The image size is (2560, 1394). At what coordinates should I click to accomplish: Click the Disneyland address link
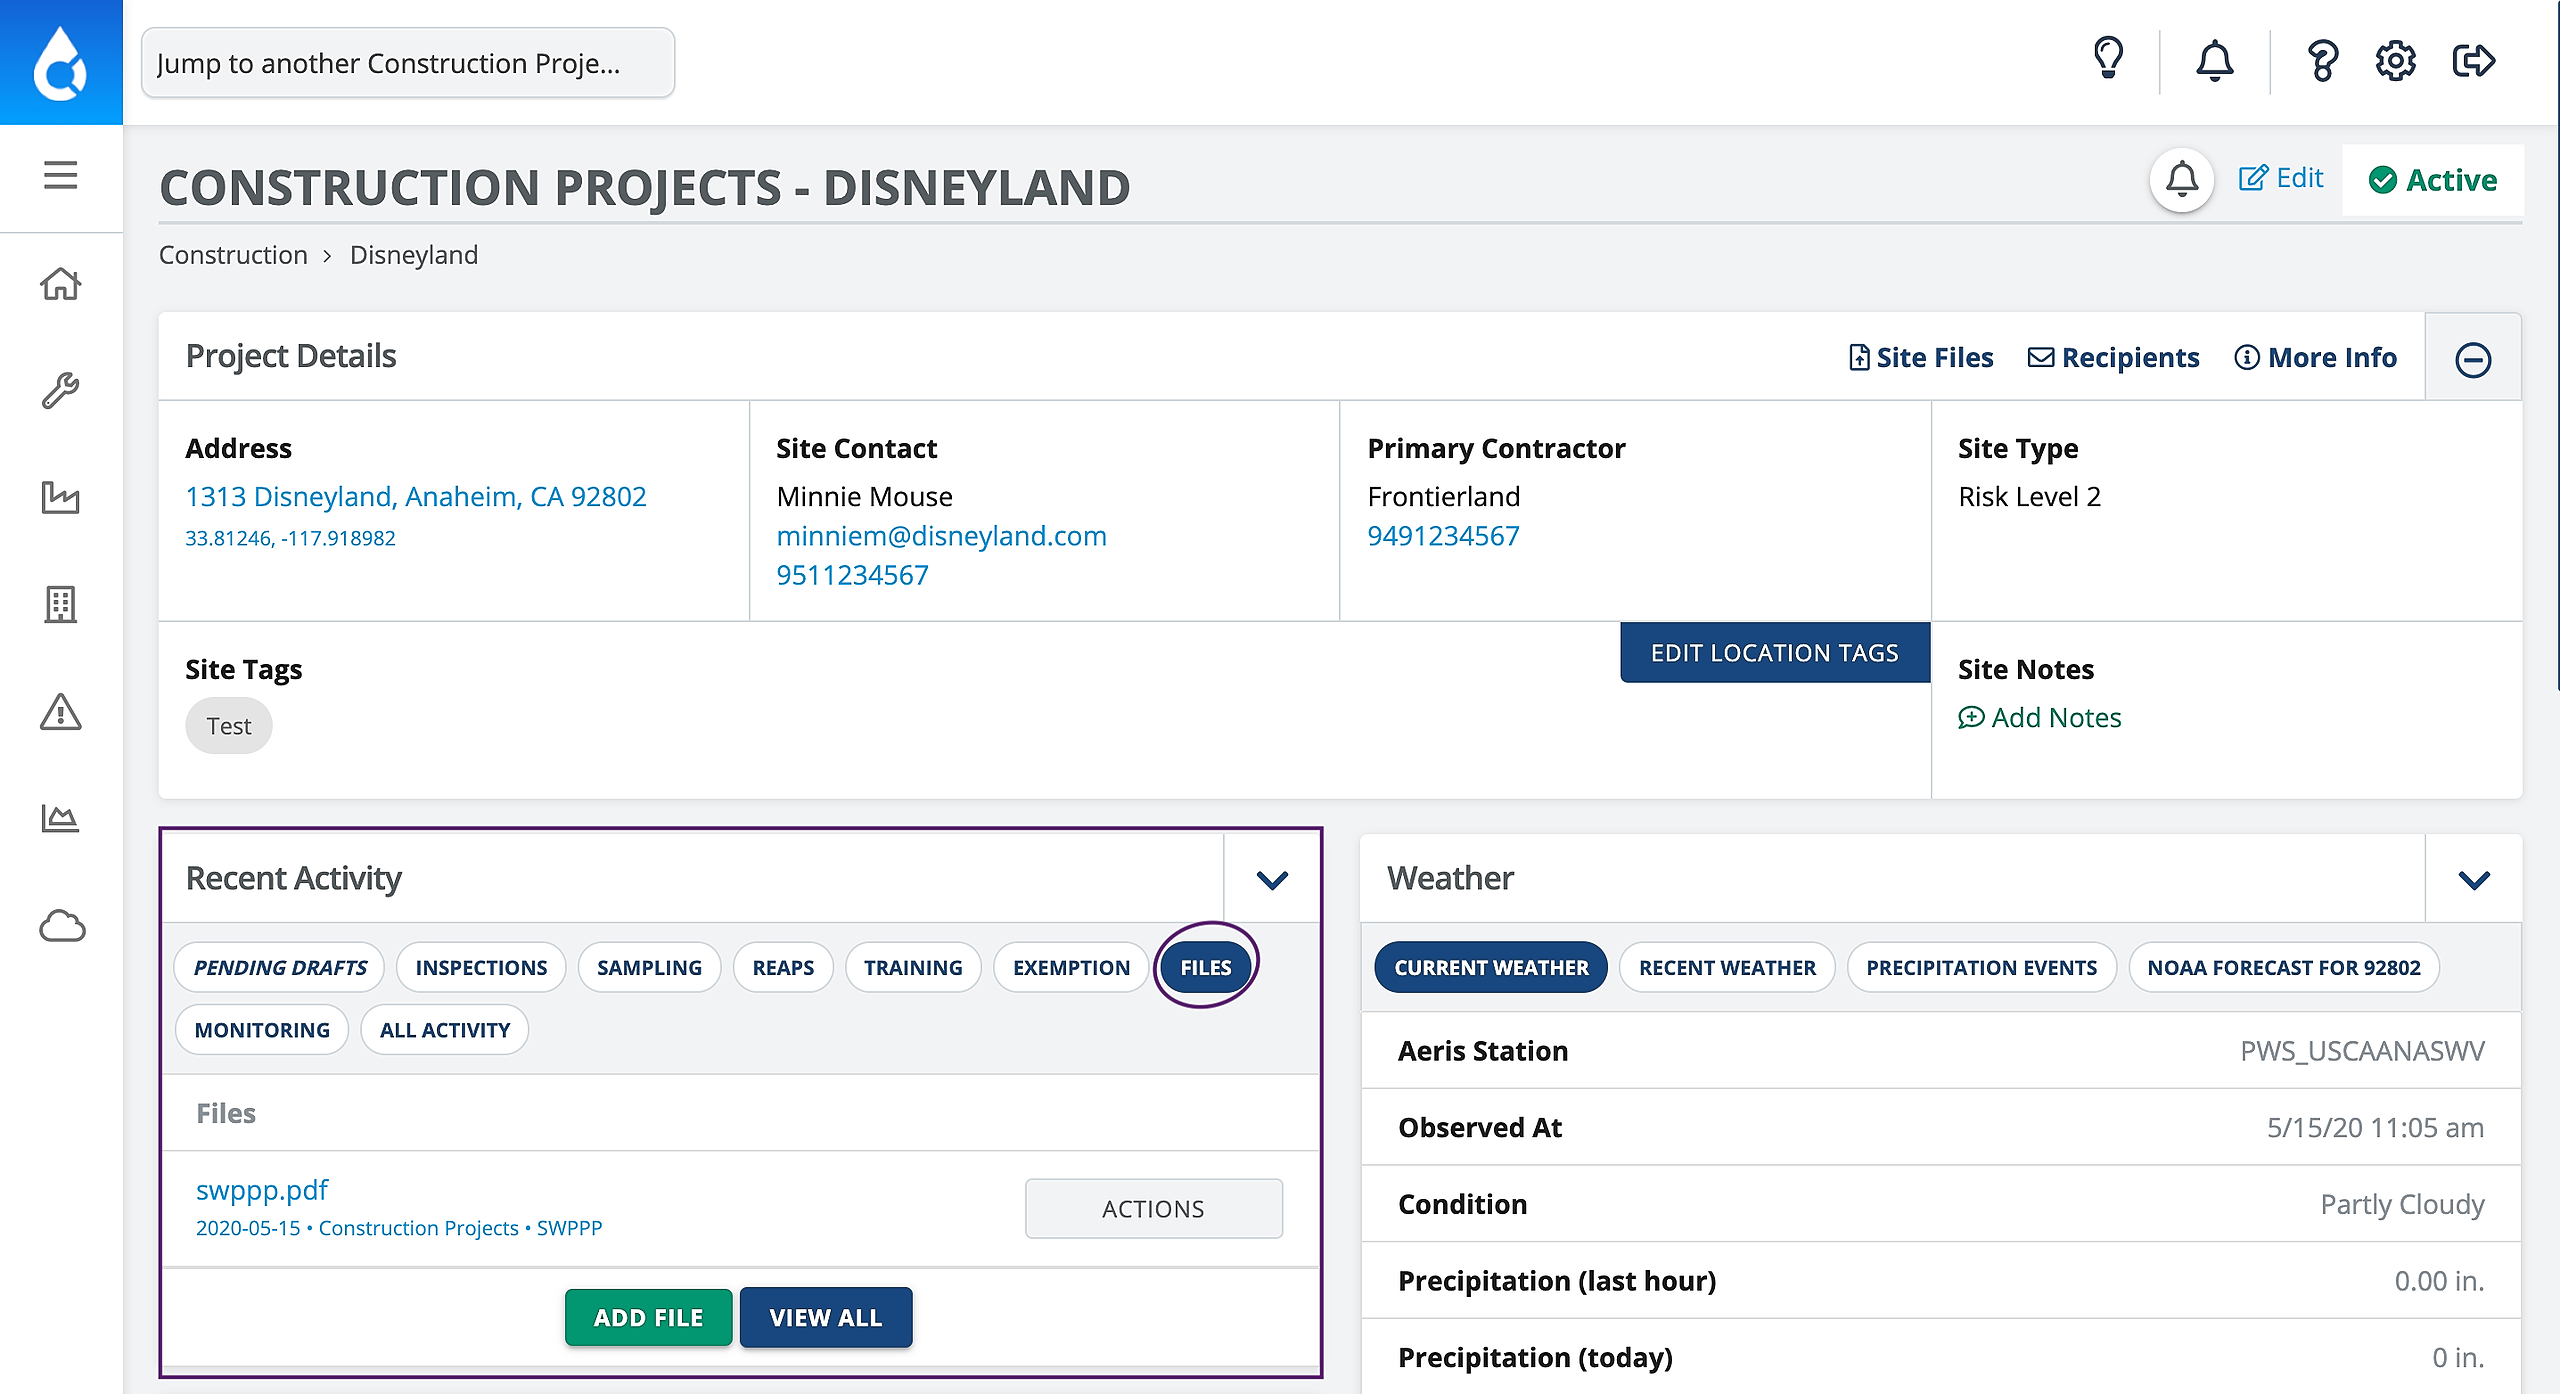(416, 496)
